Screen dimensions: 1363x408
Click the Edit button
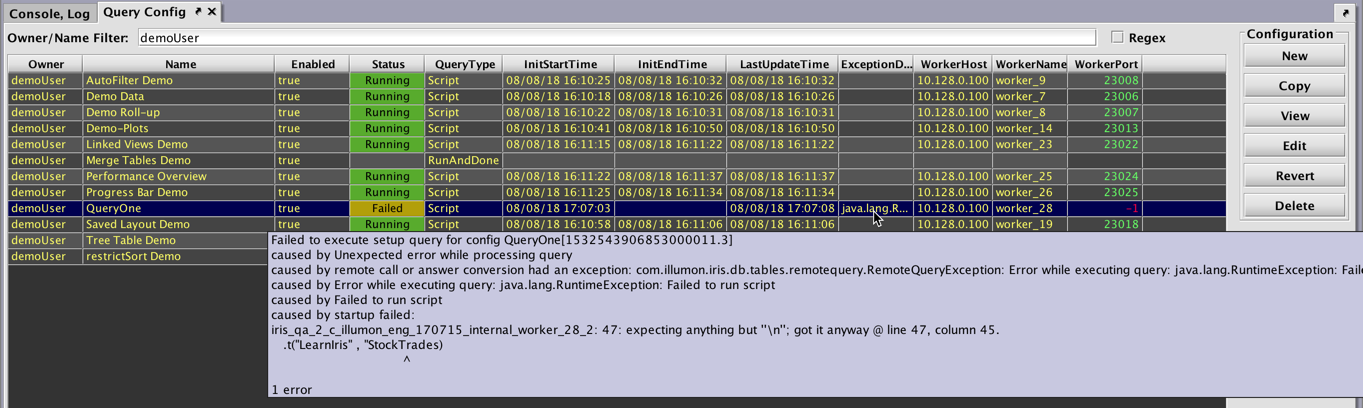(x=1294, y=146)
